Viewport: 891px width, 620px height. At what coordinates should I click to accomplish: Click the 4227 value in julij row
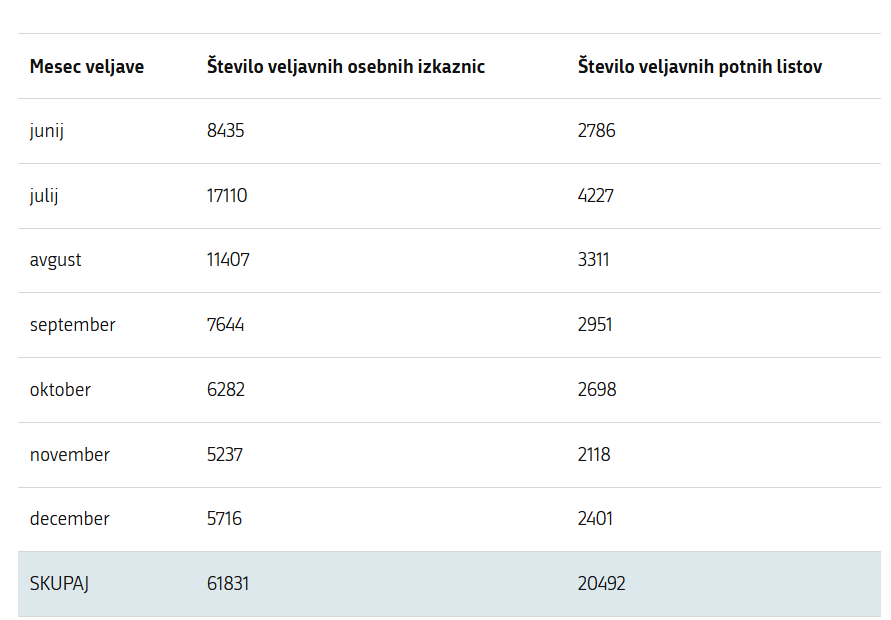[x=596, y=195]
